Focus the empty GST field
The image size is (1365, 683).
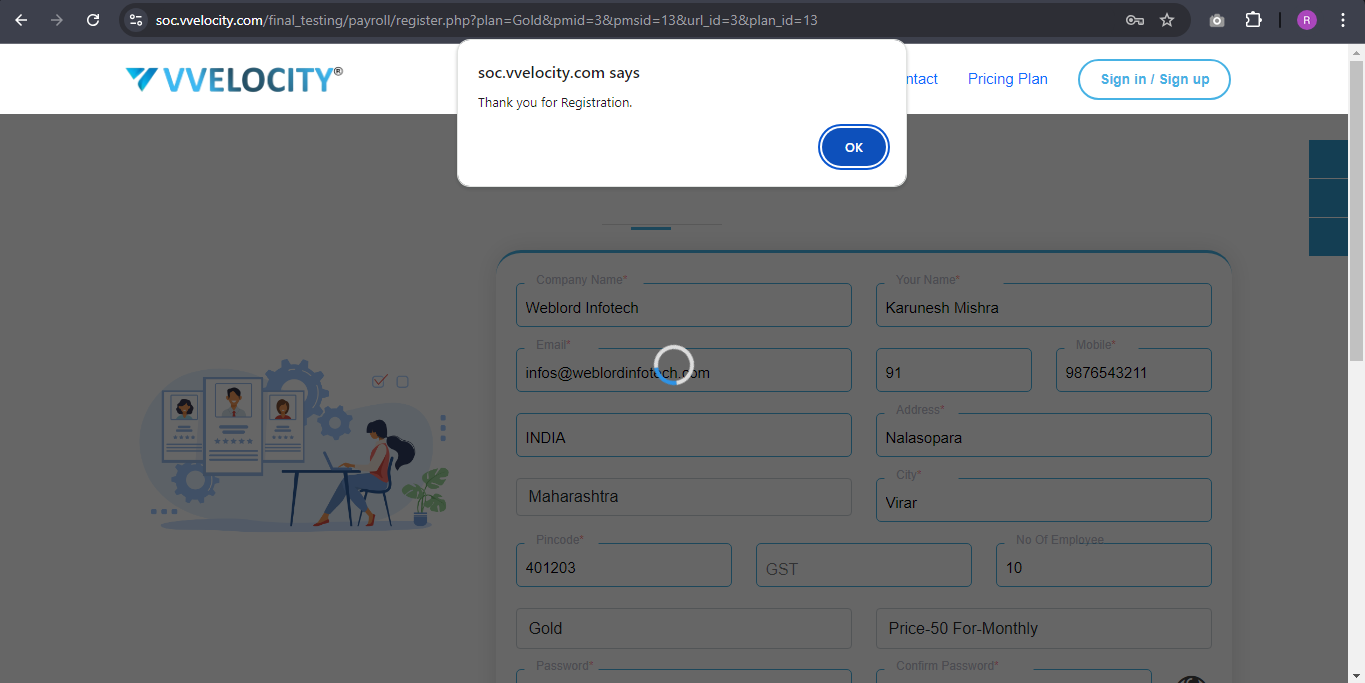pos(863,567)
